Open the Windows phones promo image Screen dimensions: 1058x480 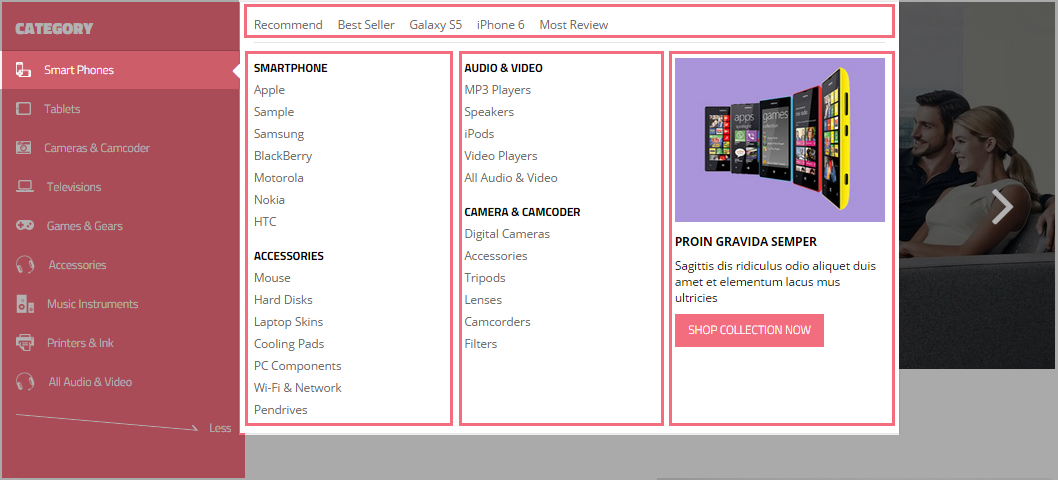780,140
